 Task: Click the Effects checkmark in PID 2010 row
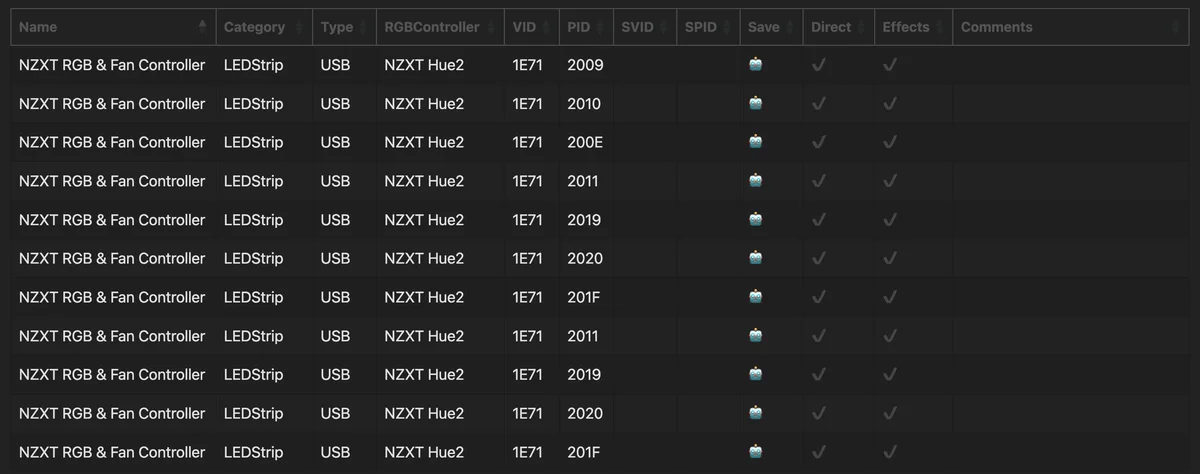coord(890,104)
